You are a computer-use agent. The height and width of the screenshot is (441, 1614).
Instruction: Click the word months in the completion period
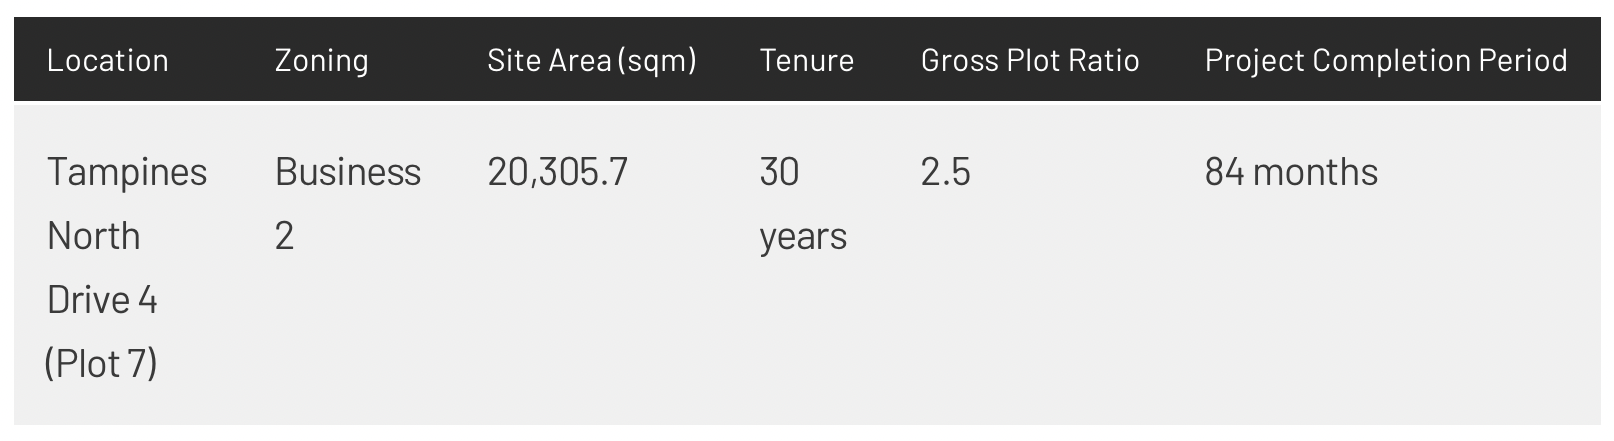click(x=1314, y=172)
